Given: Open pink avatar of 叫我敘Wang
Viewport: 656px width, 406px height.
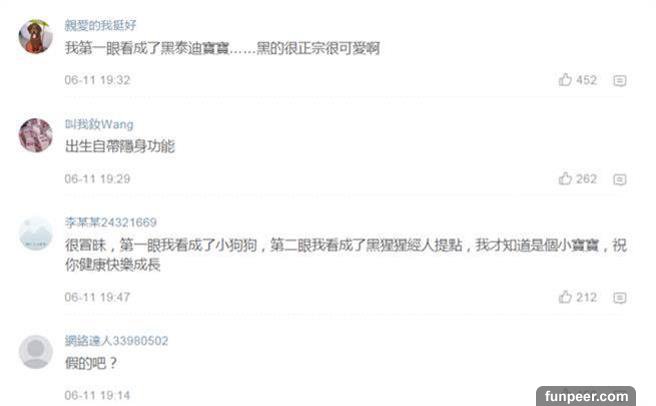Looking at the screenshot, I should tap(36, 135).
